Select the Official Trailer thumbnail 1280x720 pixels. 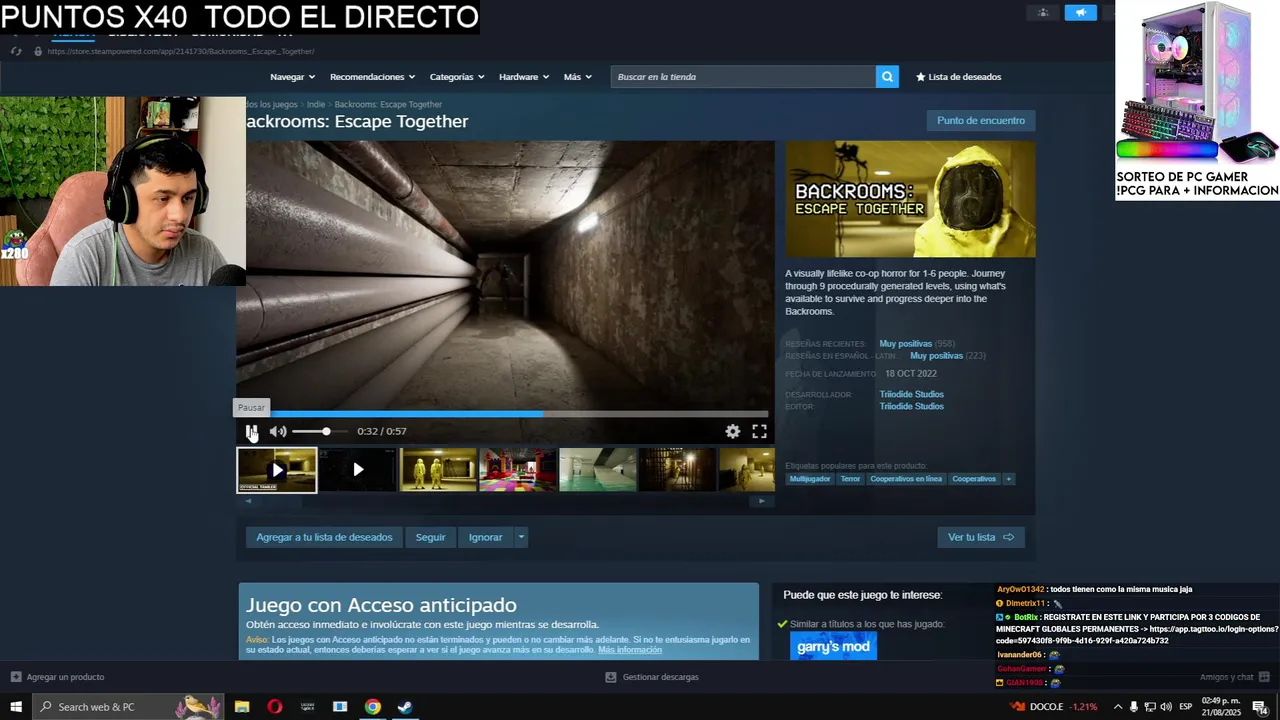point(277,470)
